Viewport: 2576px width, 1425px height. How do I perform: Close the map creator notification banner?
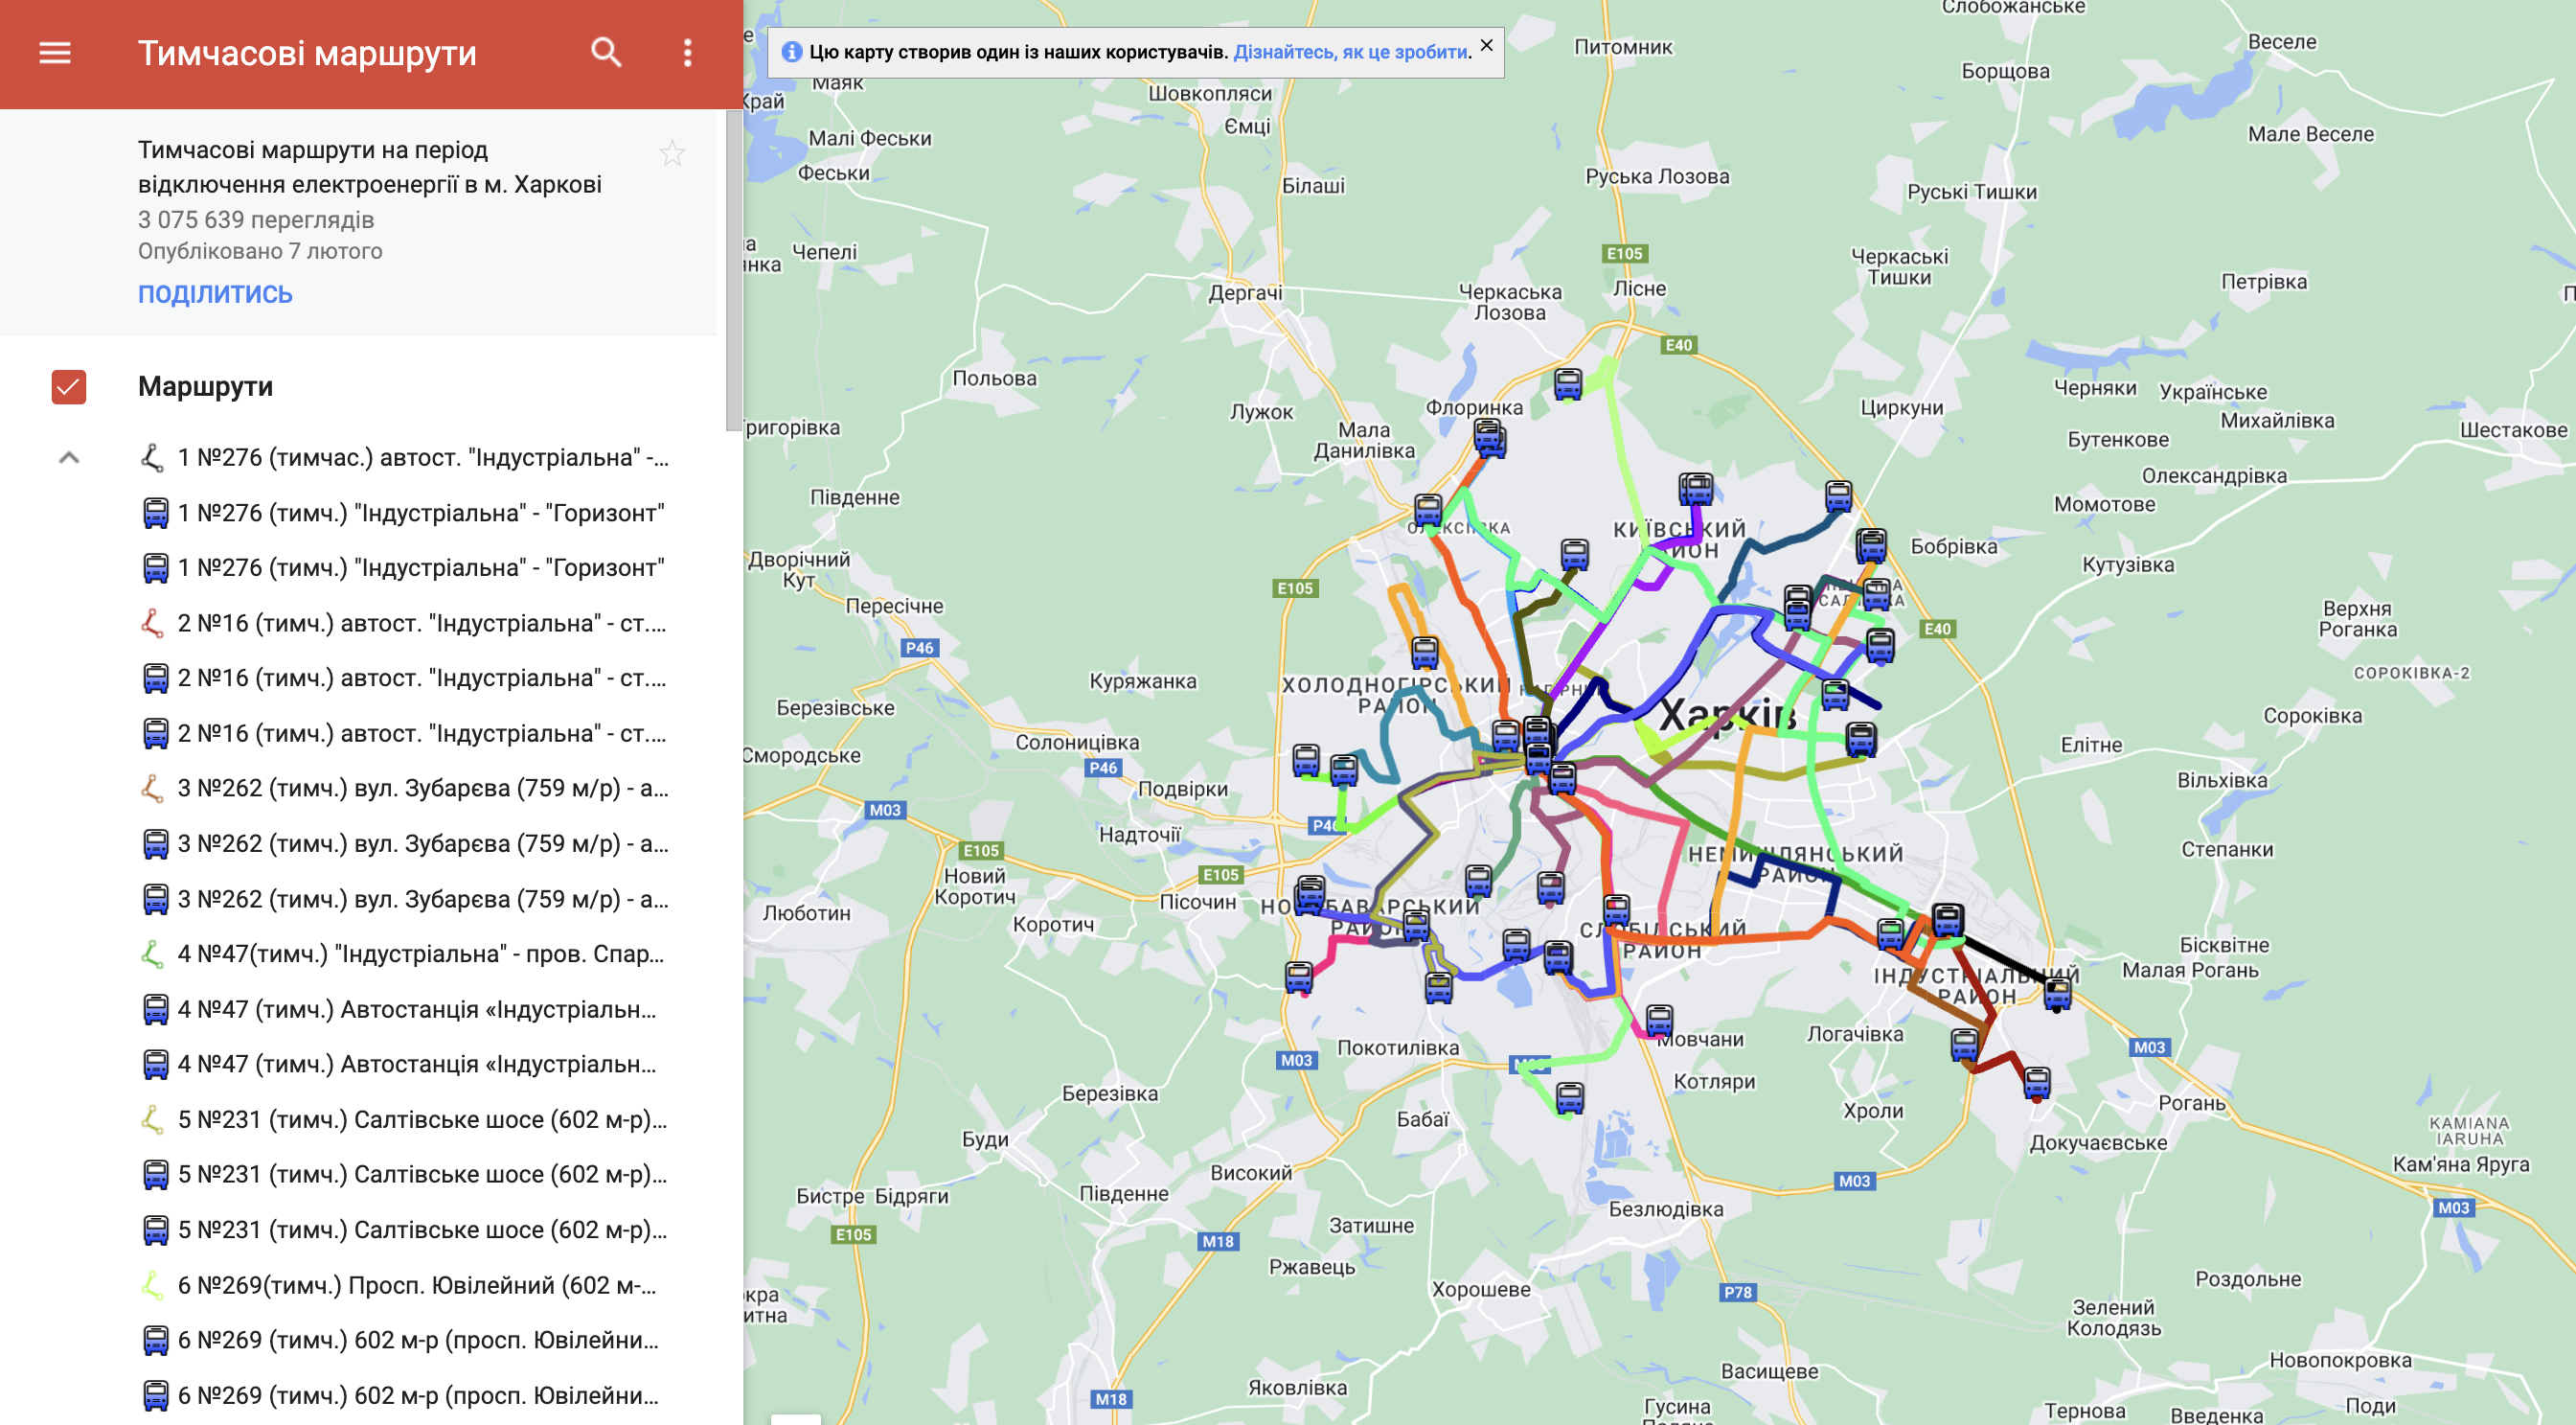coord(1486,45)
